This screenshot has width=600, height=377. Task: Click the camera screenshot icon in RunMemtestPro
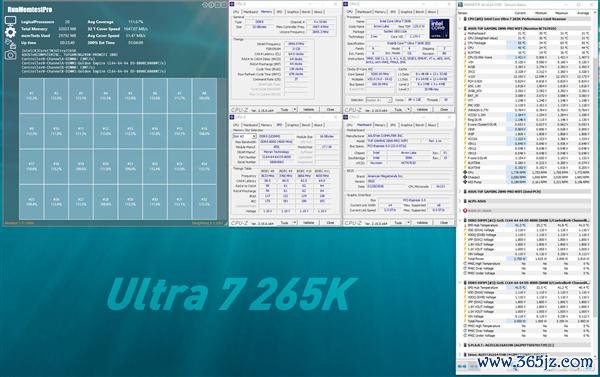(10, 55)
